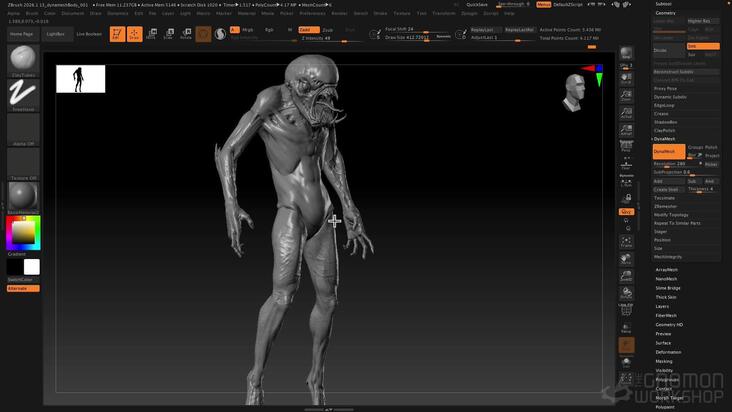The image size is (732, 412).
Task: Toggle the Smt subdivide option
Action: coord(703,46)
